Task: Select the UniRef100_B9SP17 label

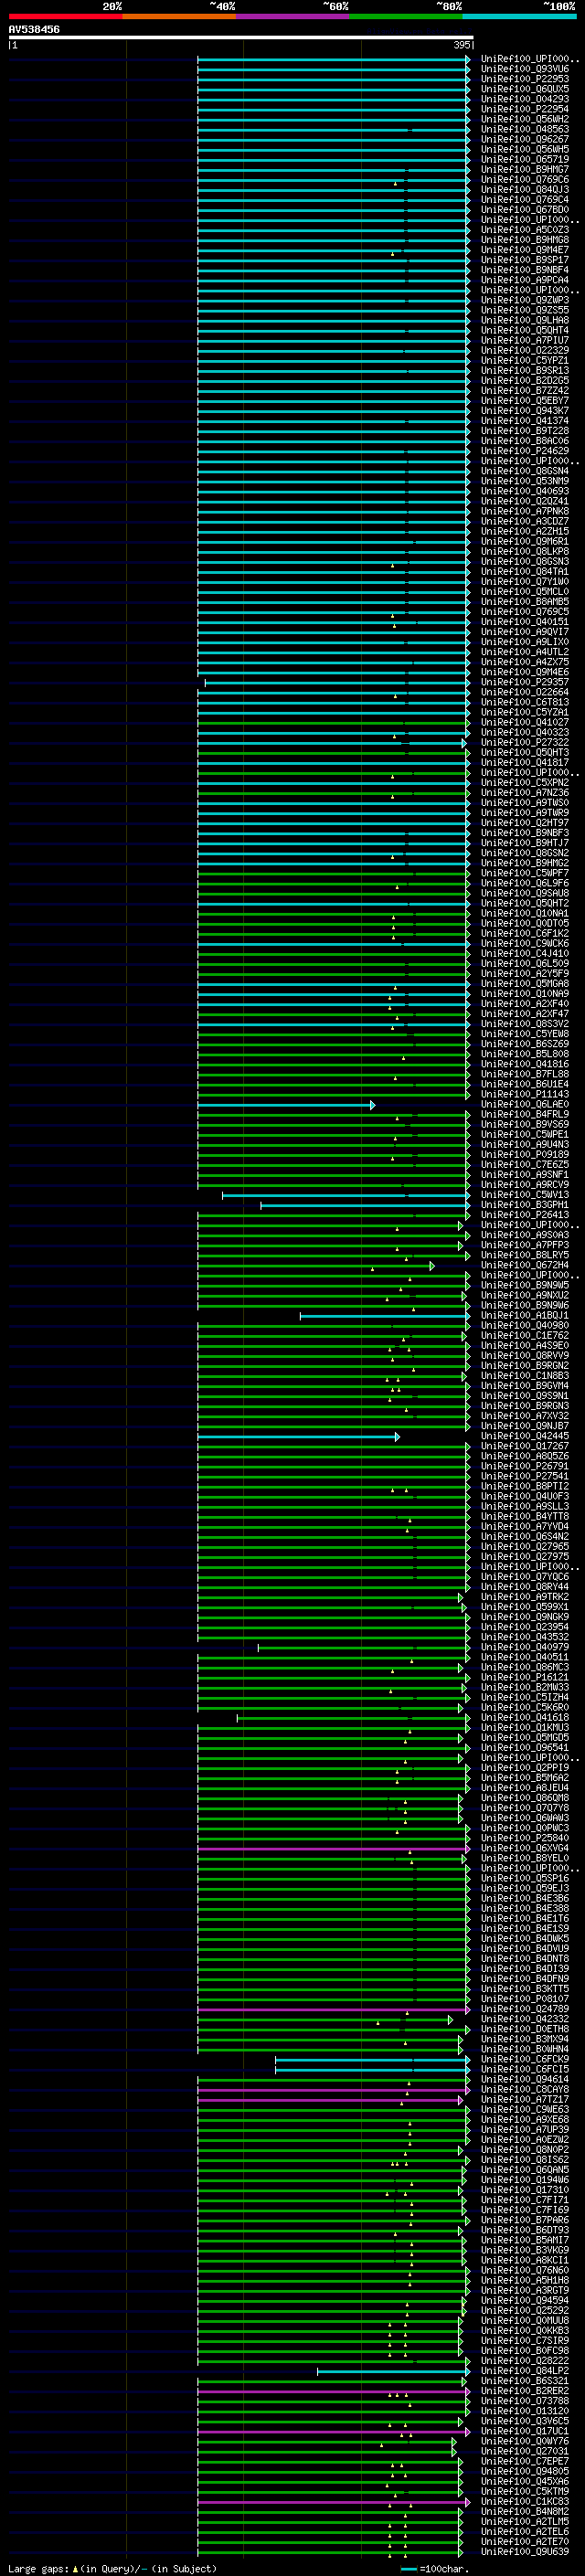Action: click(525, 260)
